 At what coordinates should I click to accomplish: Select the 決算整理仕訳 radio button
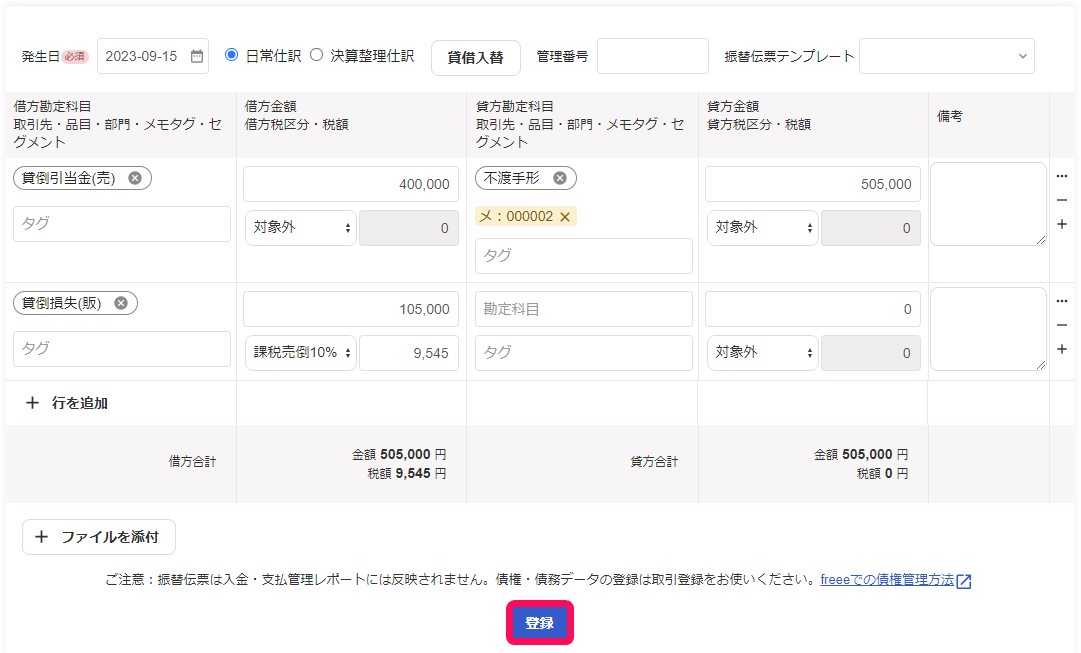(x=316, y=54)
